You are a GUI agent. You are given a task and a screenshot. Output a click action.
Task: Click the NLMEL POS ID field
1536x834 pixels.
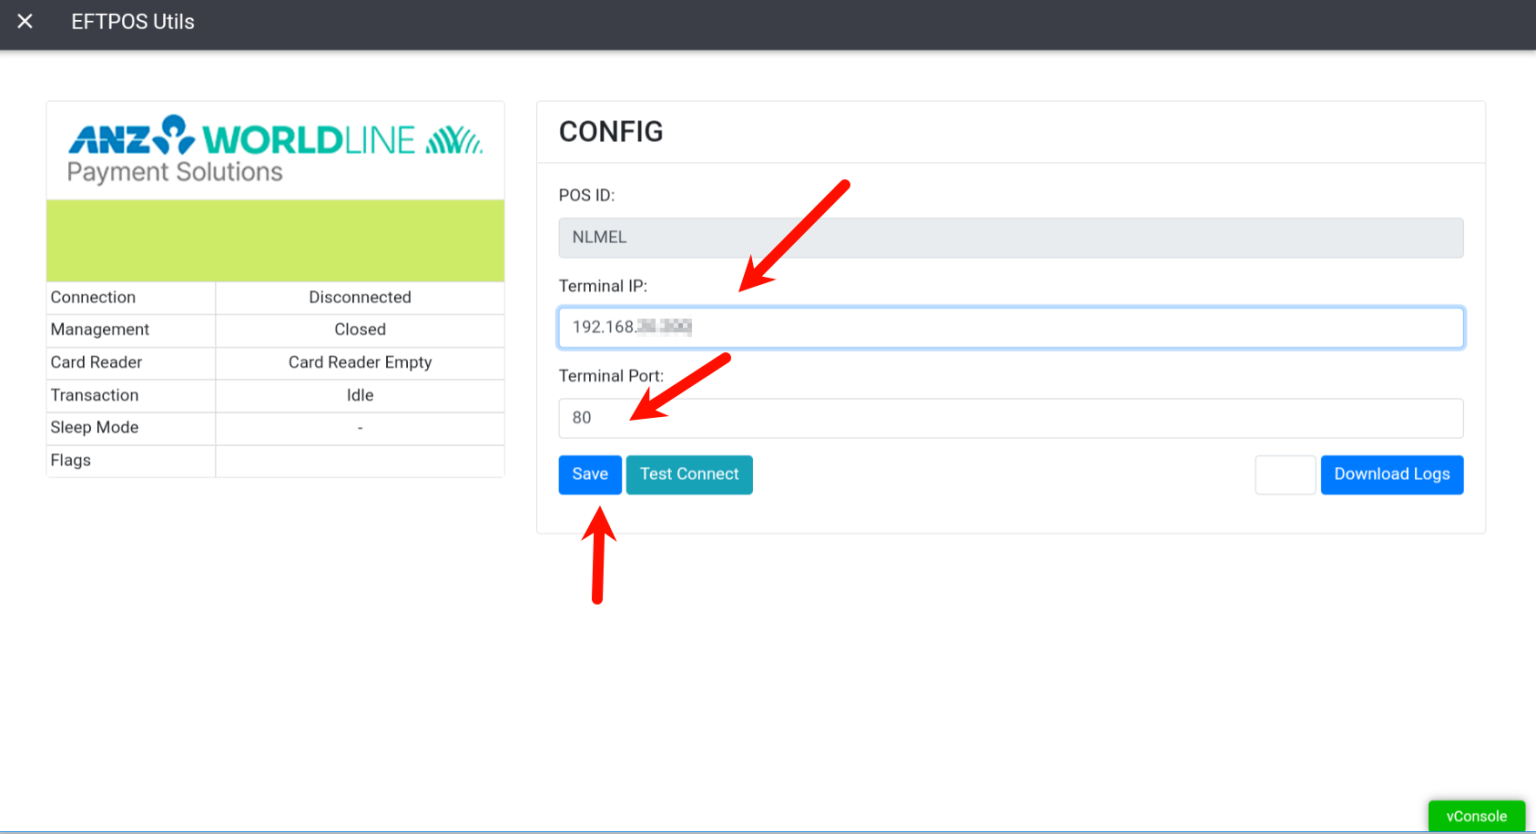point(1010,237)
